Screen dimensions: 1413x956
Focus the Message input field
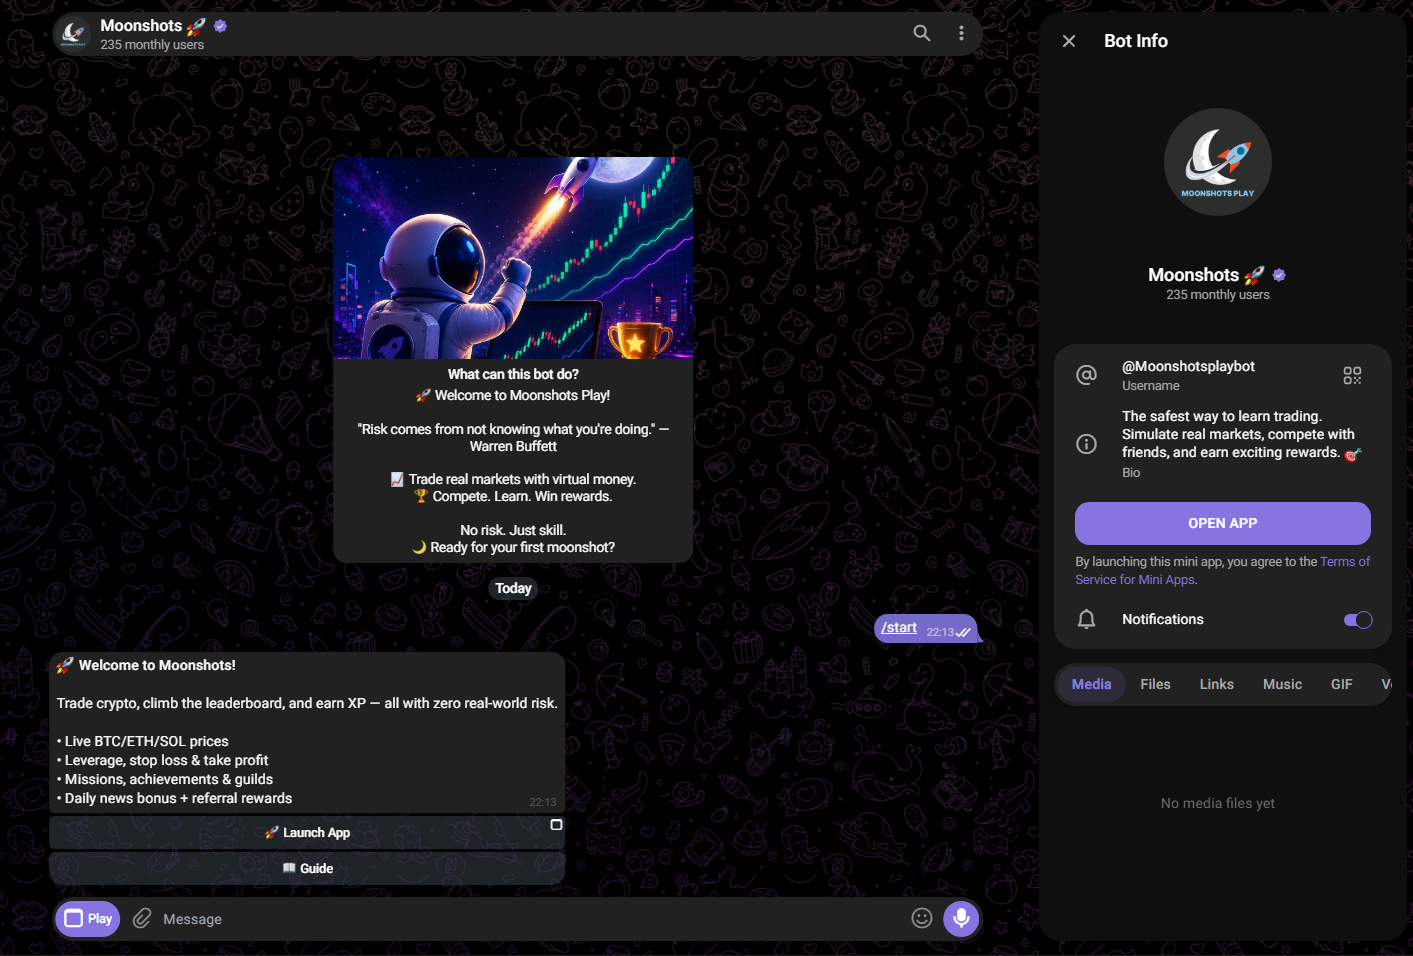[530, 919]
